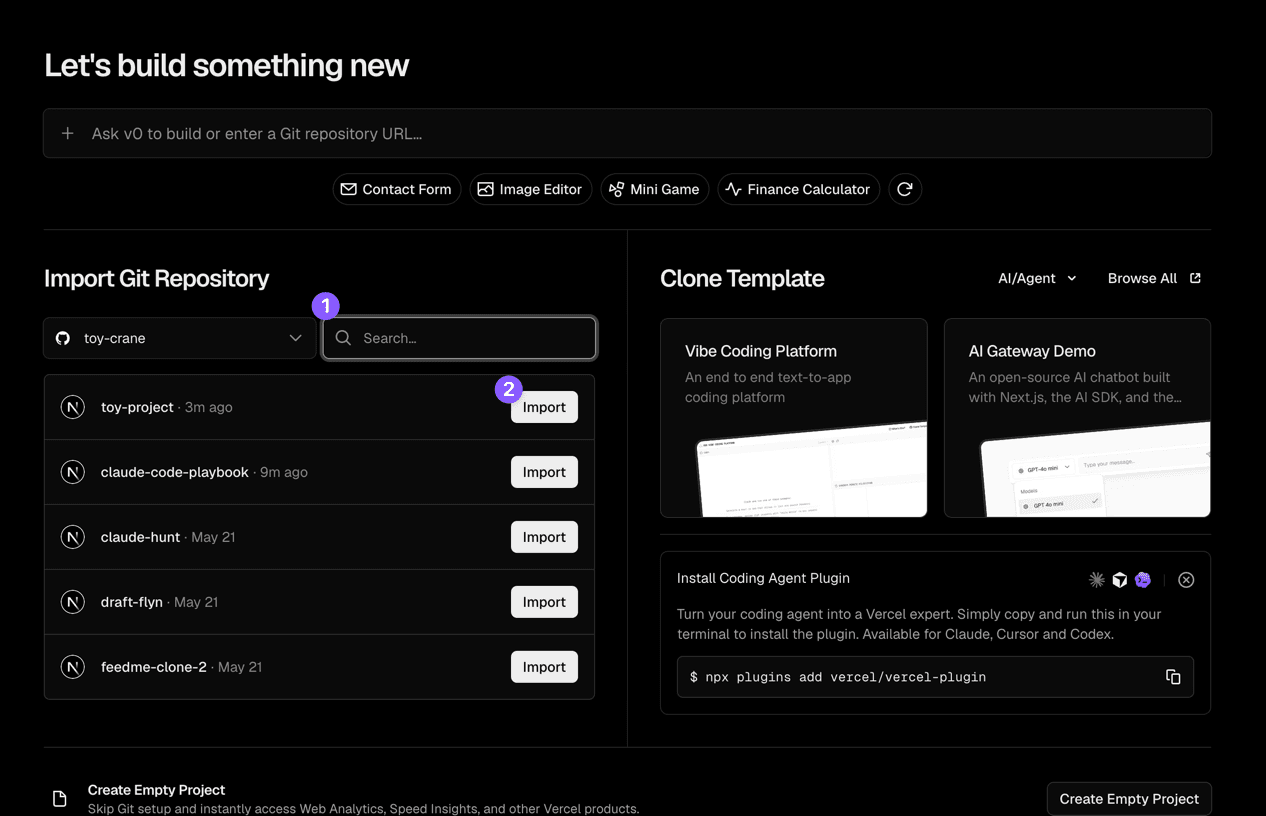
Task: Click the plus icon in the v0 prompt bar
Action: pyautogui.click(x=68, y=133)
